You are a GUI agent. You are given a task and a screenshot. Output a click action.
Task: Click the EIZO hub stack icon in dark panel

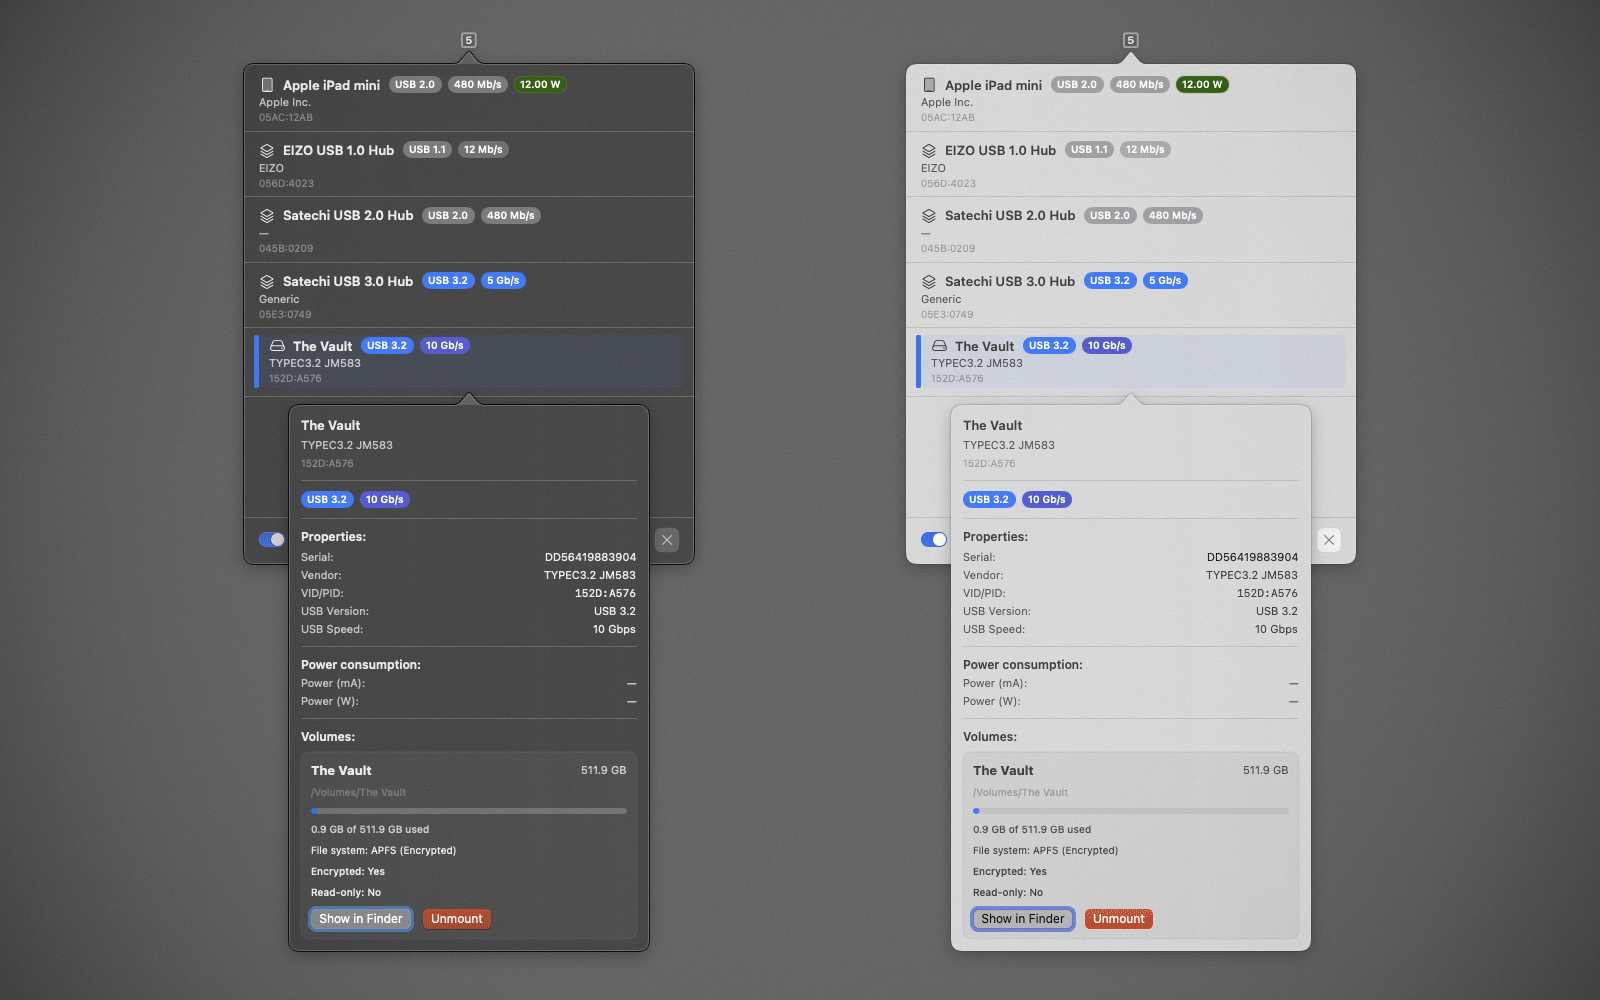(x=267, y=151)
